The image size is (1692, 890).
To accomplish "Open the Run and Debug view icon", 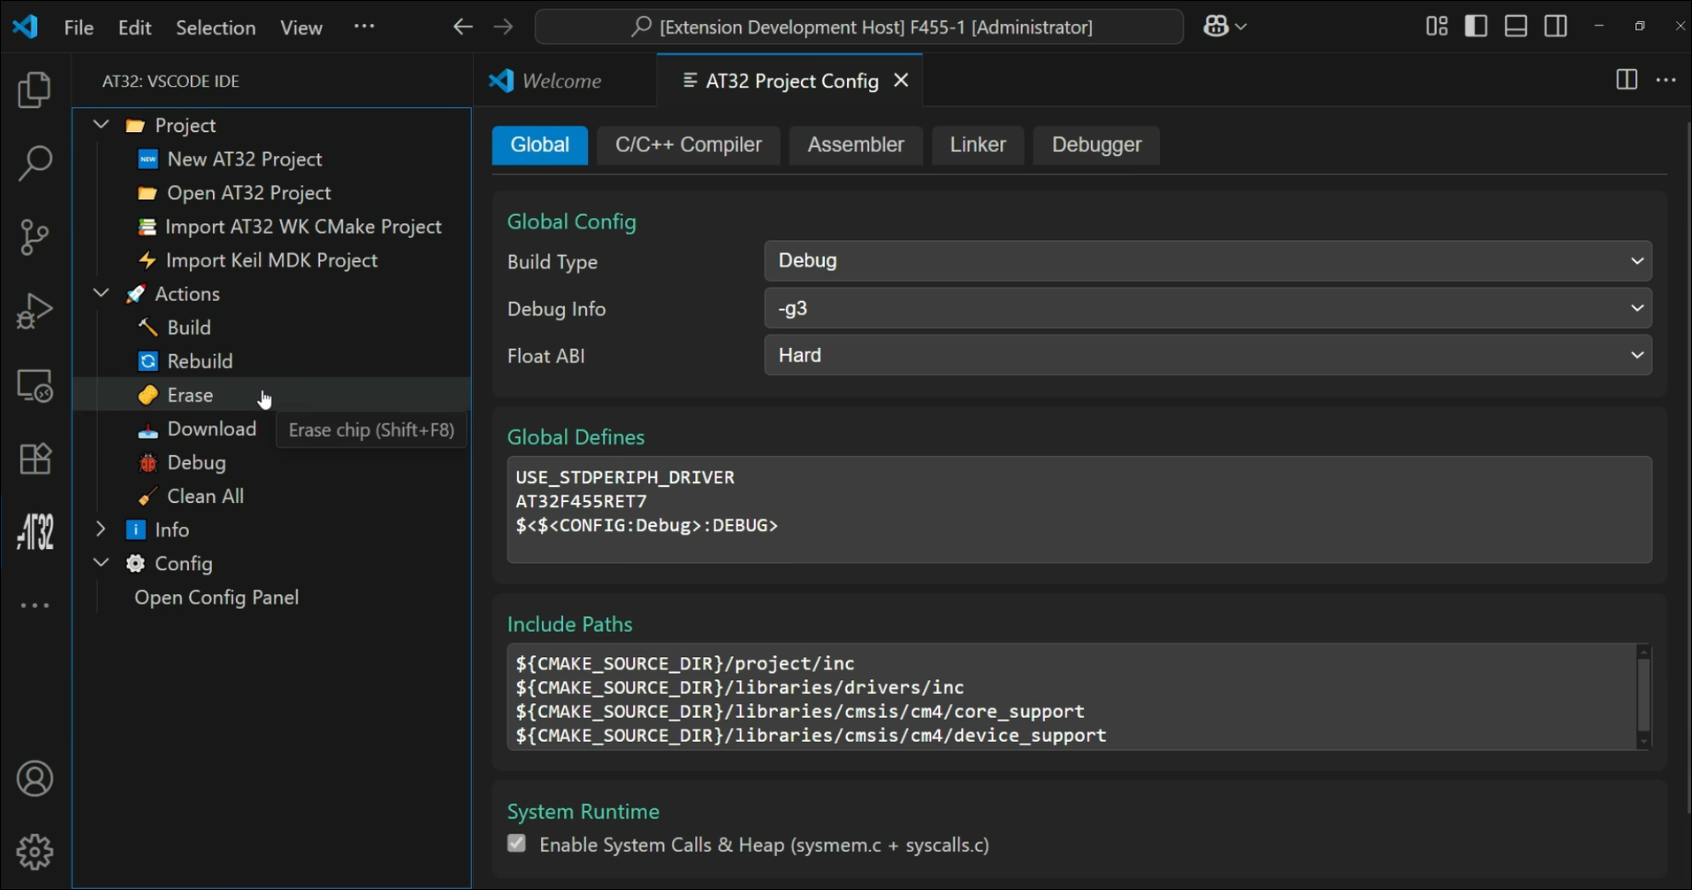I will [35, 311].
